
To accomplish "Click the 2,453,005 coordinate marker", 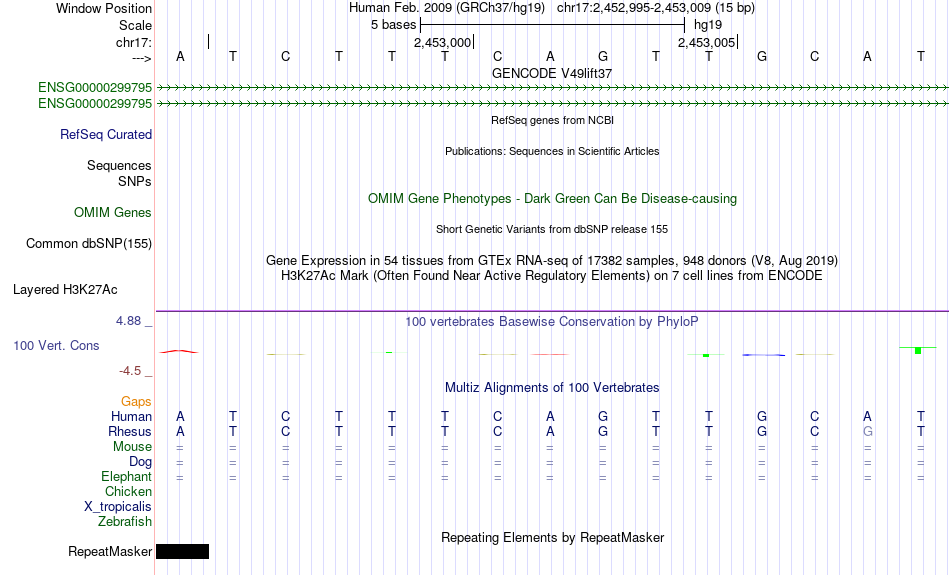I will coord(706,42).
